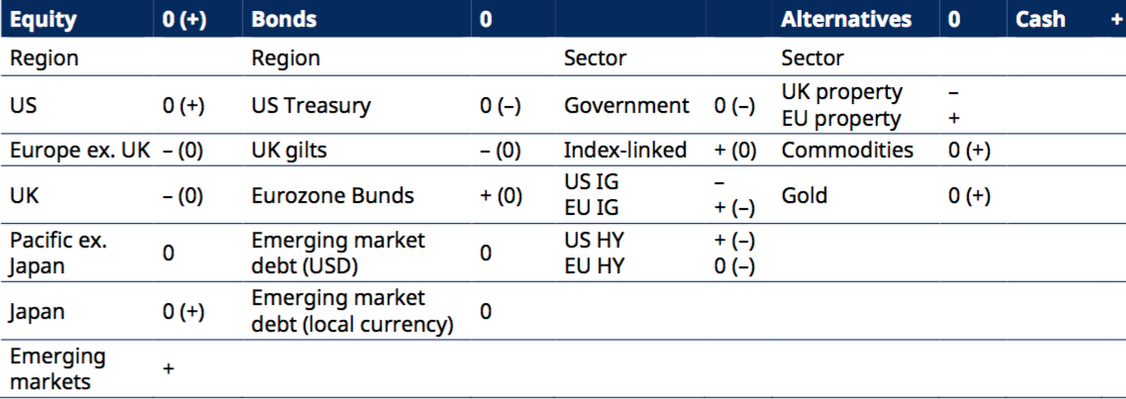This screenshot has height=399, width=1126.
Task: Select the Cash header cell
Action: point(1040,19)
